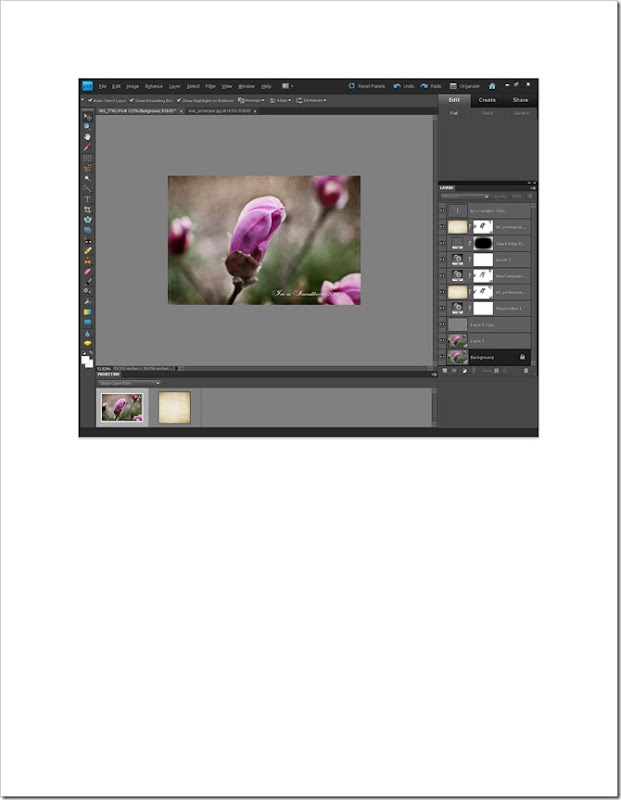This screenshot has height=800, width=621.
Task: Select the Zoom magnifier tool
Action: coord(87,127)
